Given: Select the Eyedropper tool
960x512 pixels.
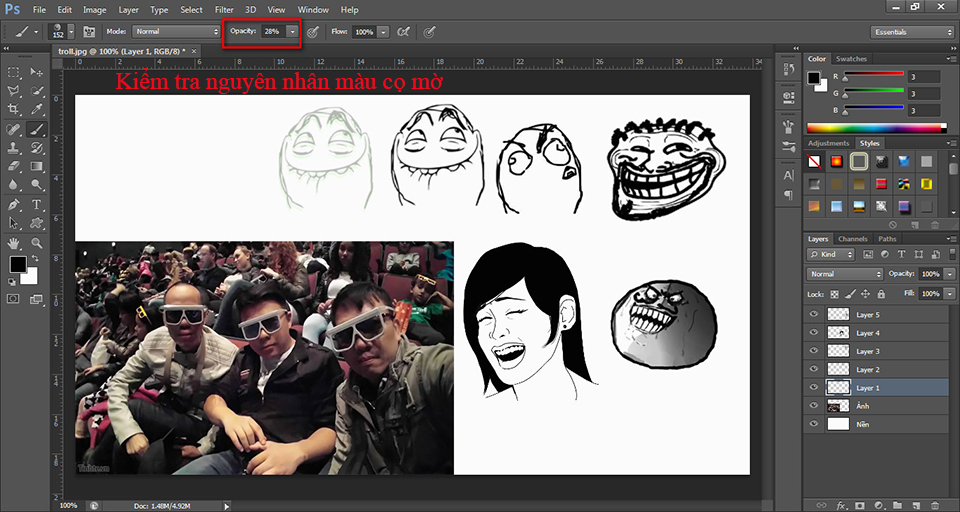Looking at the screenshot, I should [37, 110].
